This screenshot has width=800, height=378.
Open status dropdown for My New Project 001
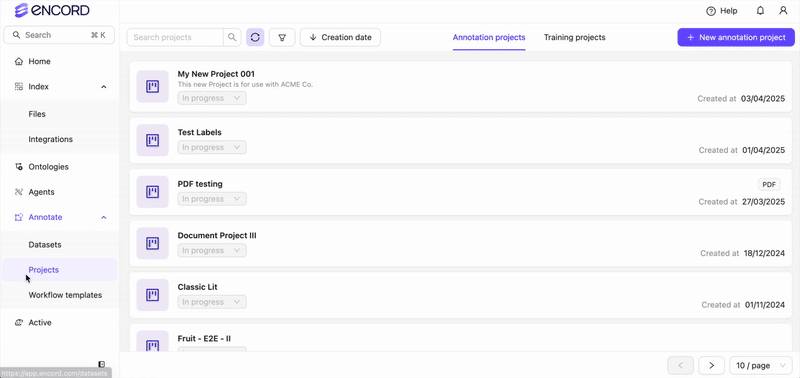click(212, 98)
